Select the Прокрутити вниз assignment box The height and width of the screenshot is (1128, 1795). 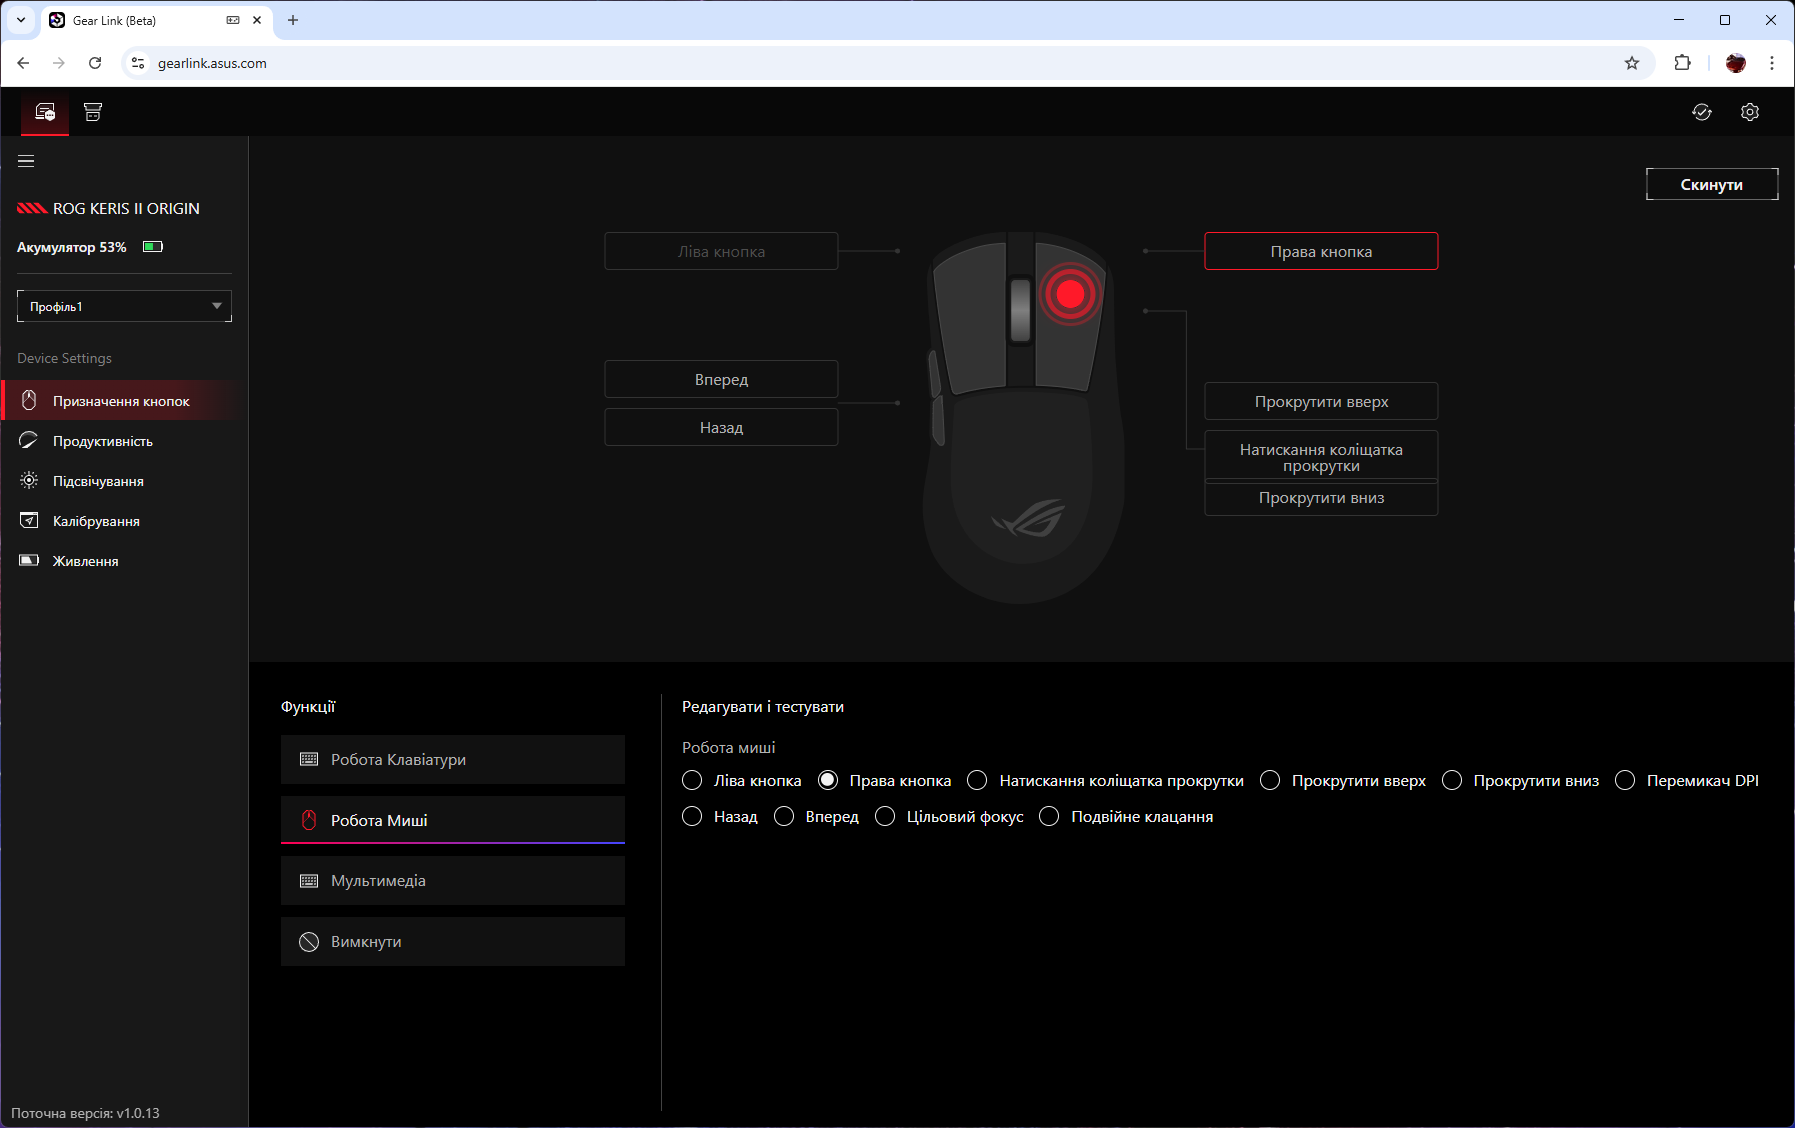[x=1321, y=498]
